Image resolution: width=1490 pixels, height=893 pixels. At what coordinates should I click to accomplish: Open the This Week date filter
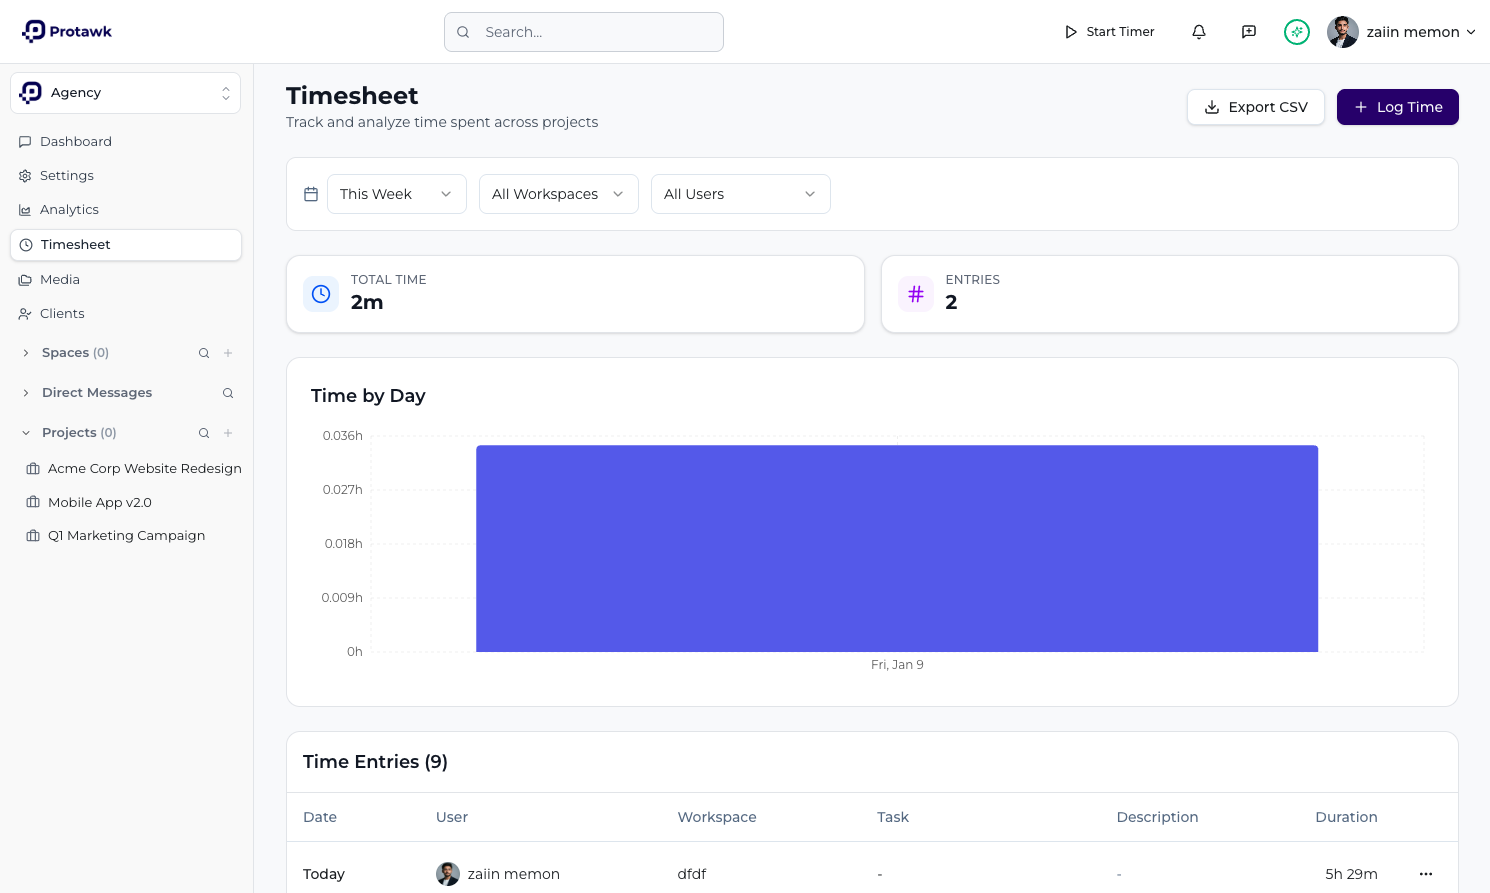click(x=396, y=194)
